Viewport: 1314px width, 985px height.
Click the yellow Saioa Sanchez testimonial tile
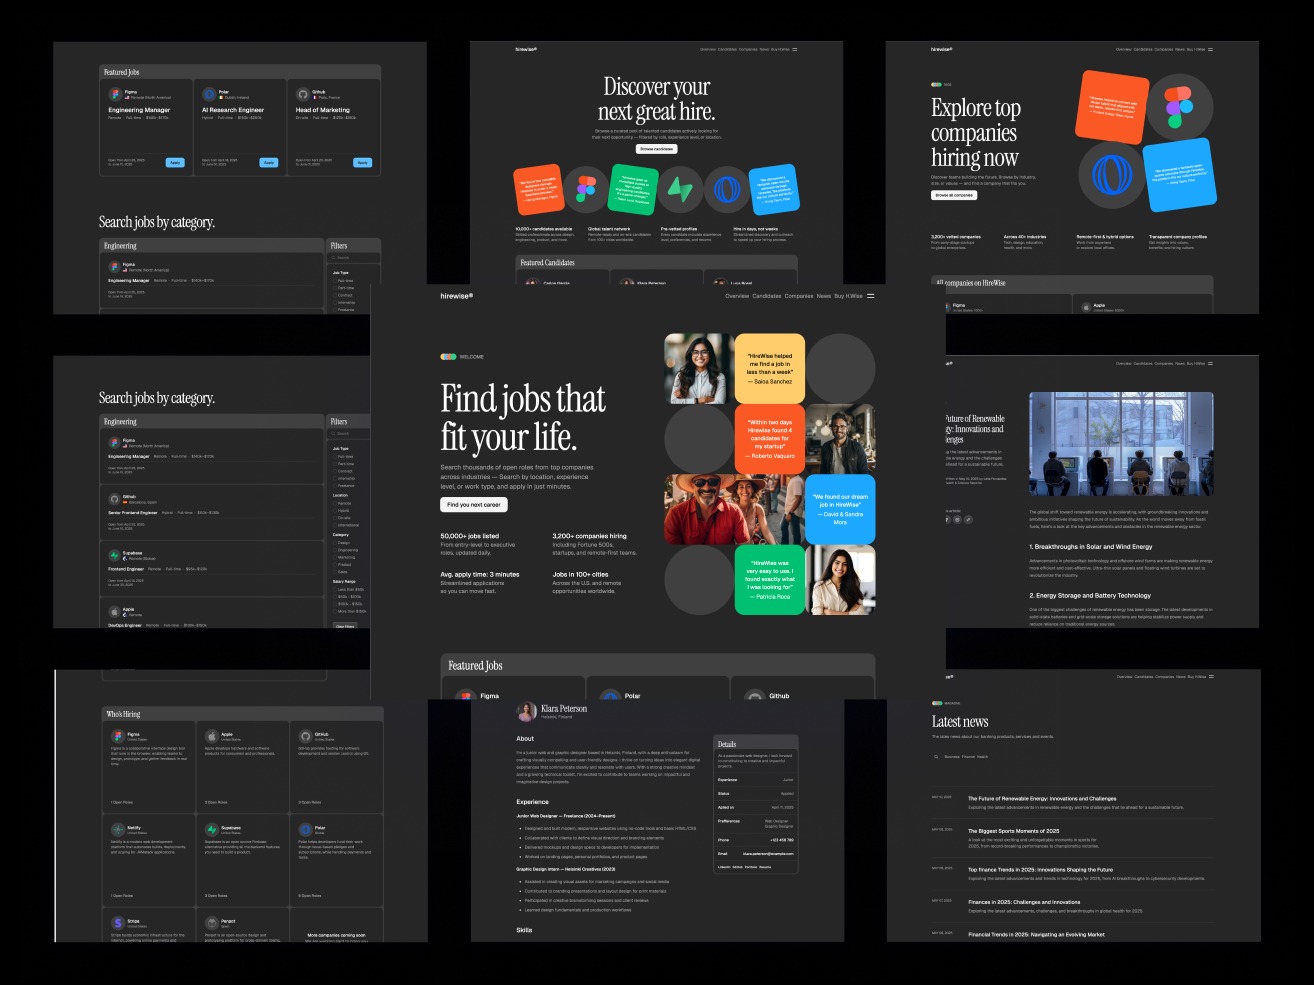point(769,368)
